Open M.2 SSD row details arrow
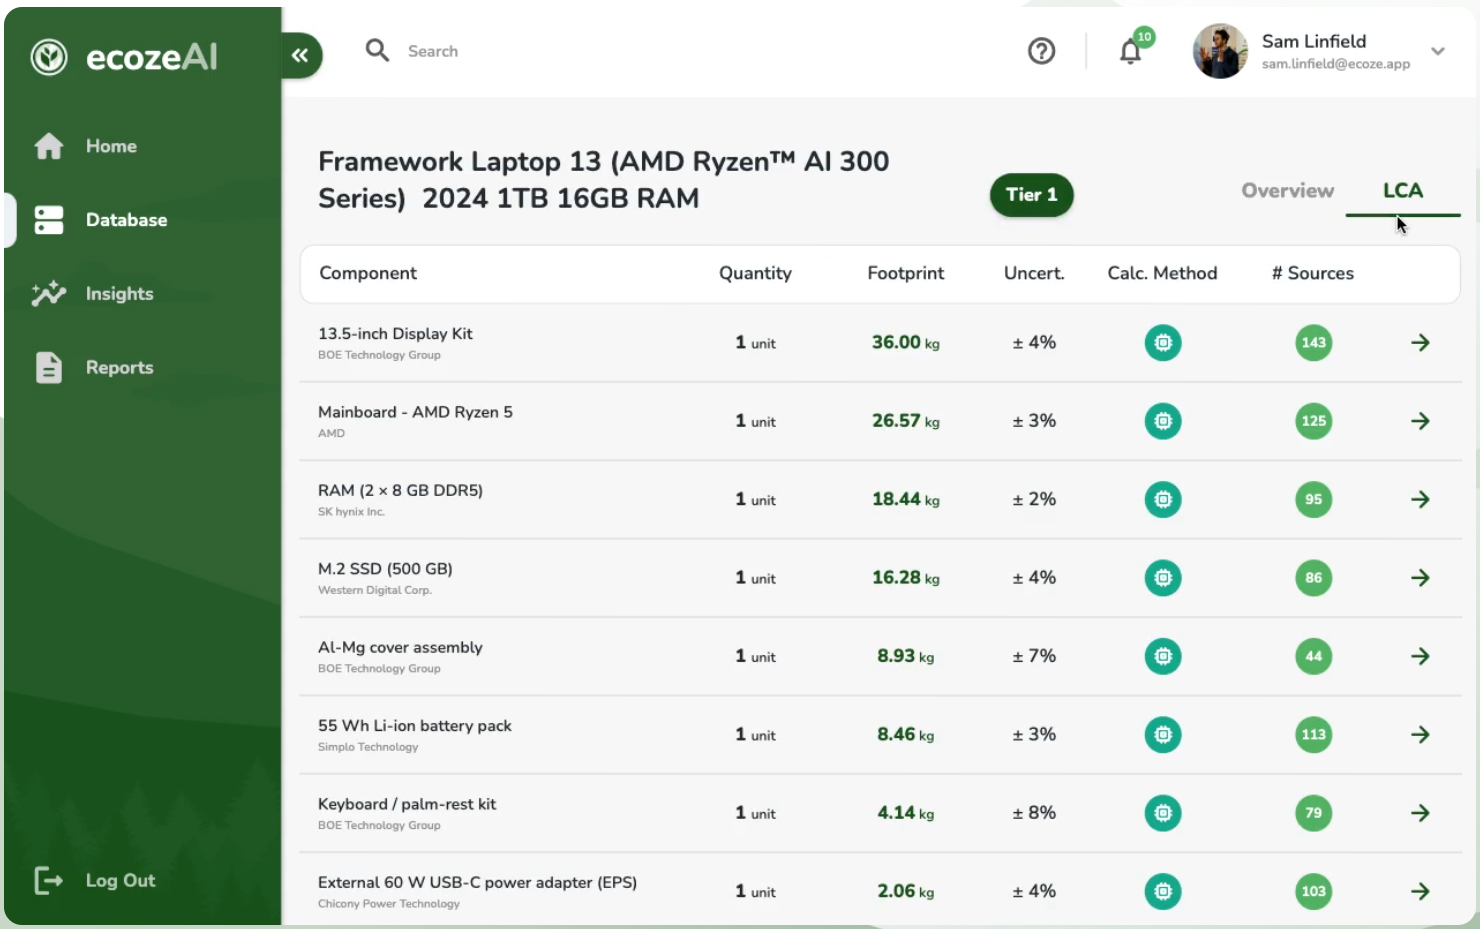Viewport: 1480px width, 929px height. tap(1420, 578)
